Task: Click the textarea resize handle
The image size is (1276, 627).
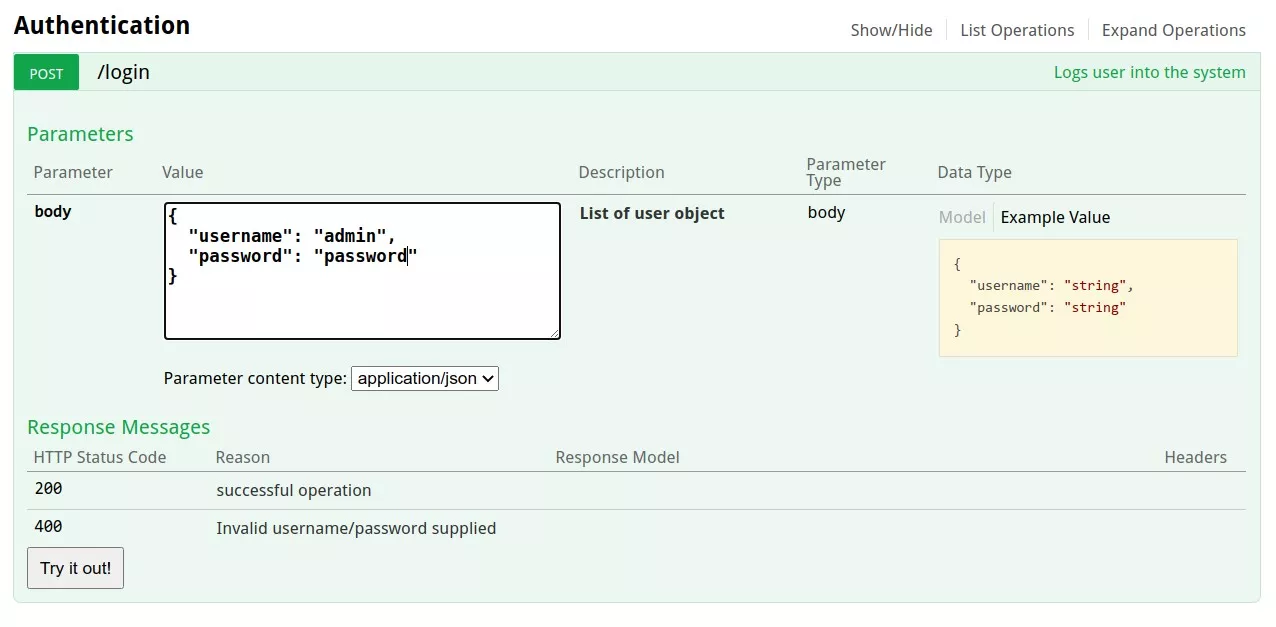Action: coord(554,332)
